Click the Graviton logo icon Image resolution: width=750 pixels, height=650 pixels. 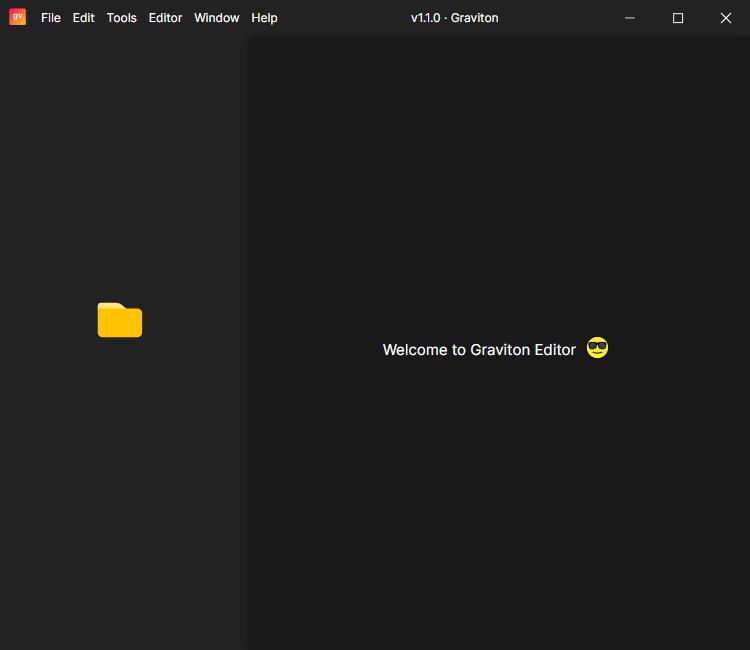click(17, 17)
